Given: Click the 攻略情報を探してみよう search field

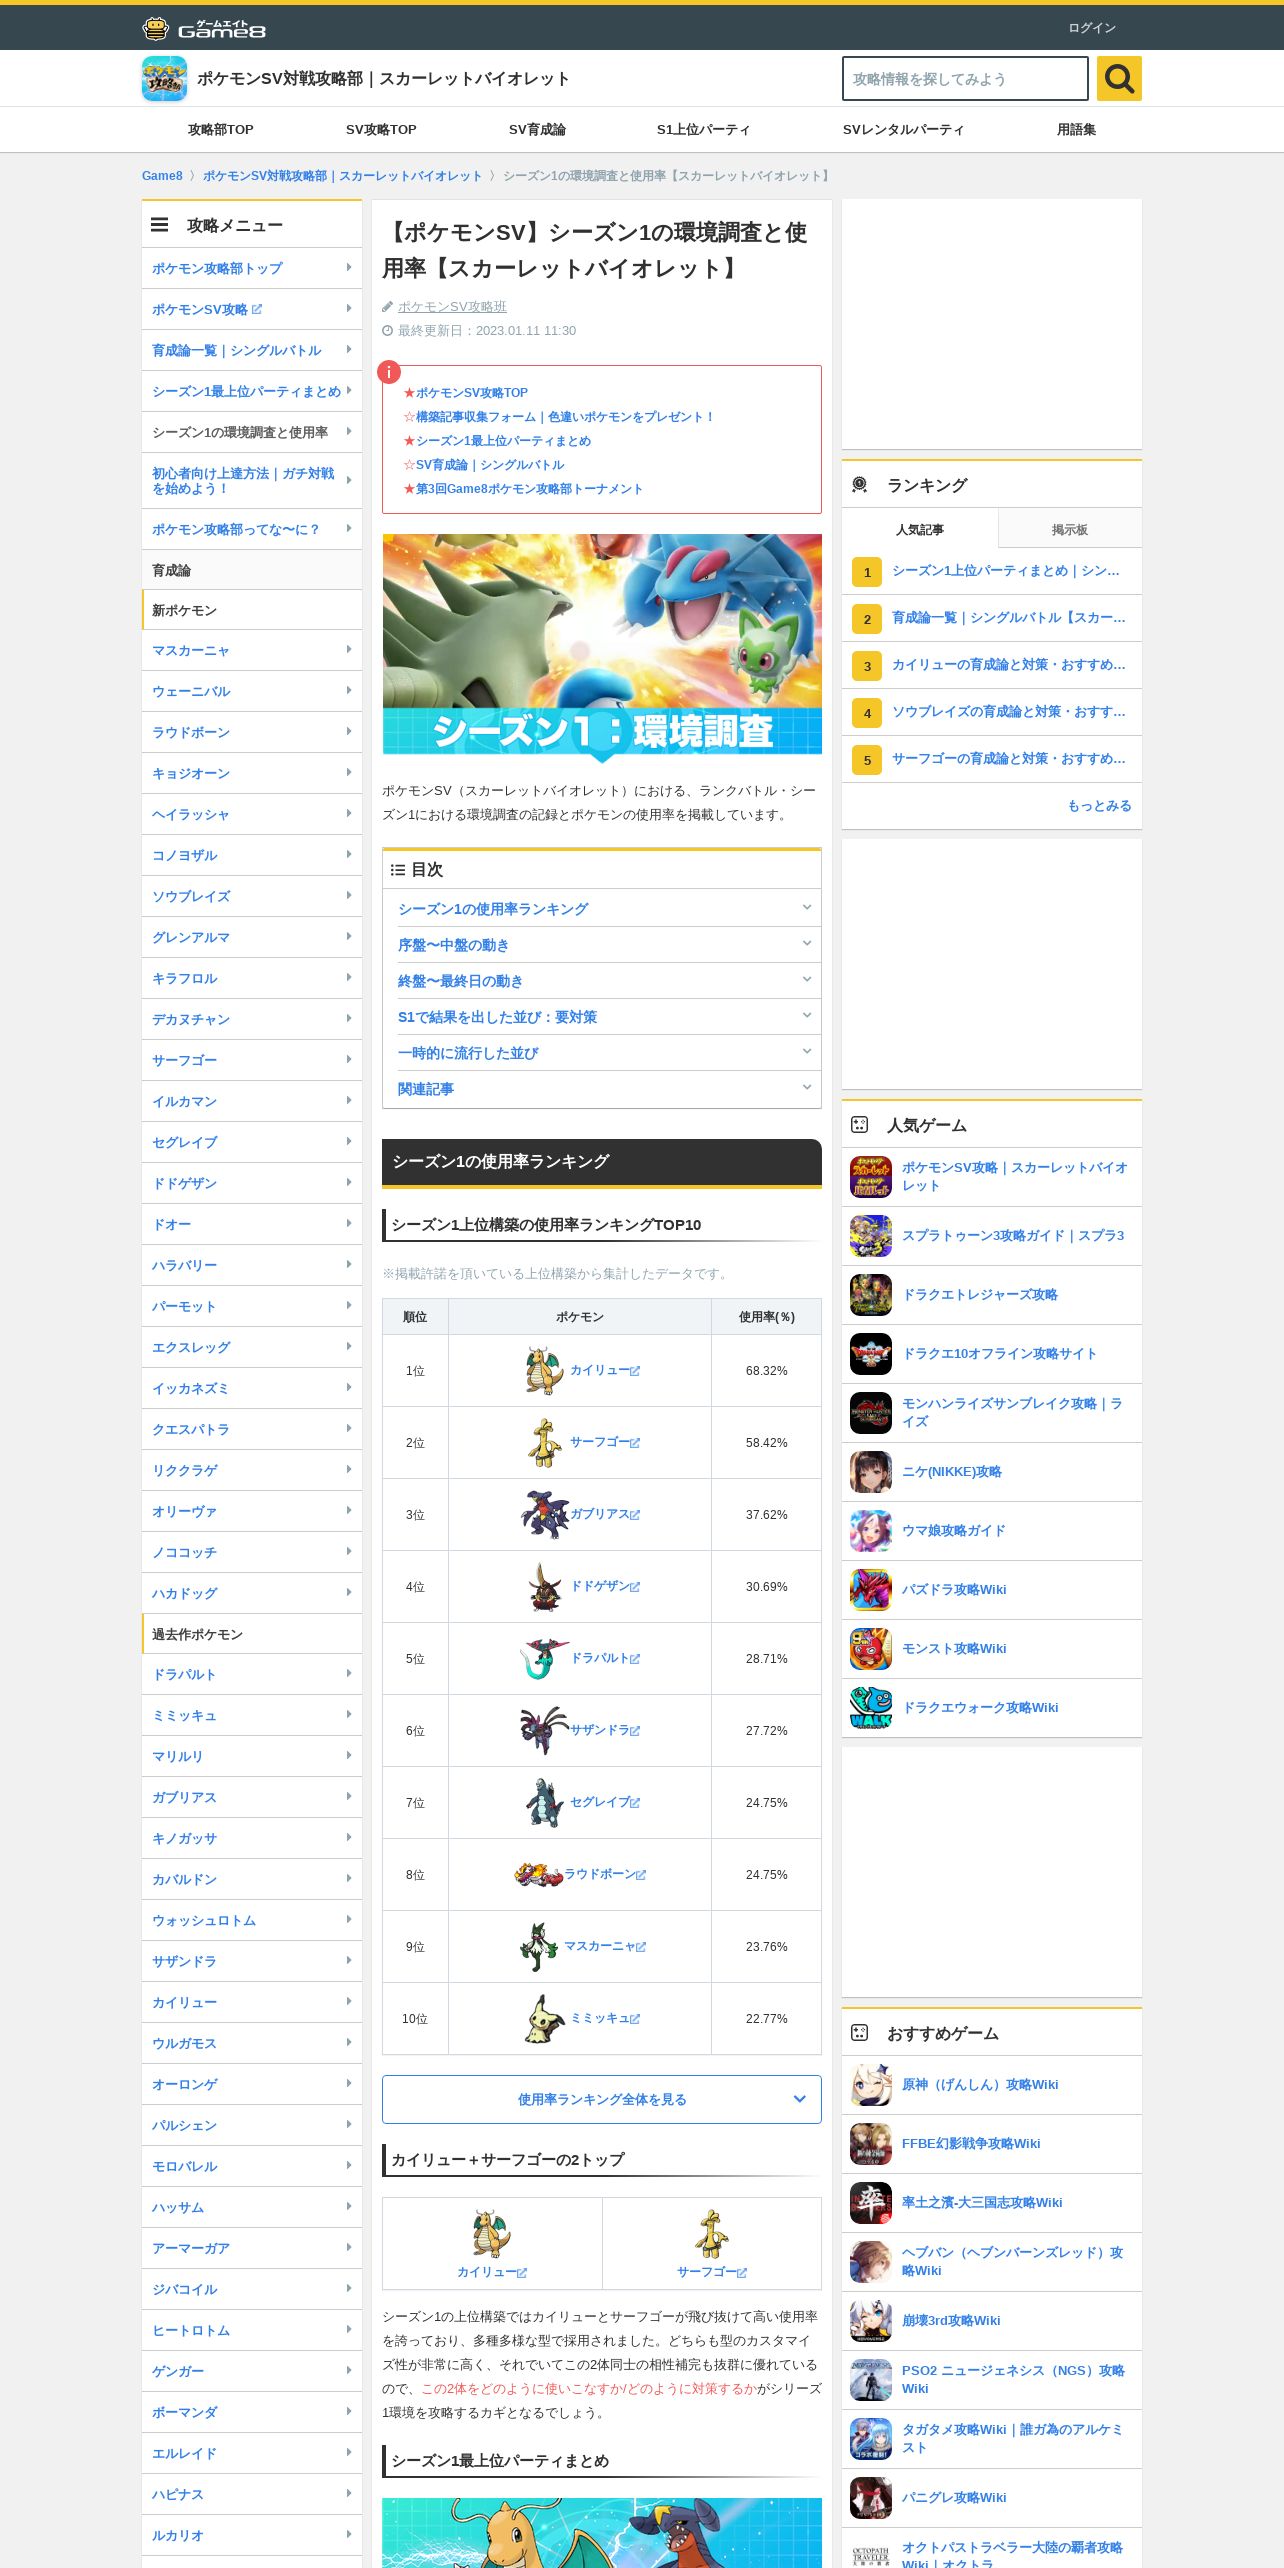Looking at the screenshot, I should tap(965, 79).
